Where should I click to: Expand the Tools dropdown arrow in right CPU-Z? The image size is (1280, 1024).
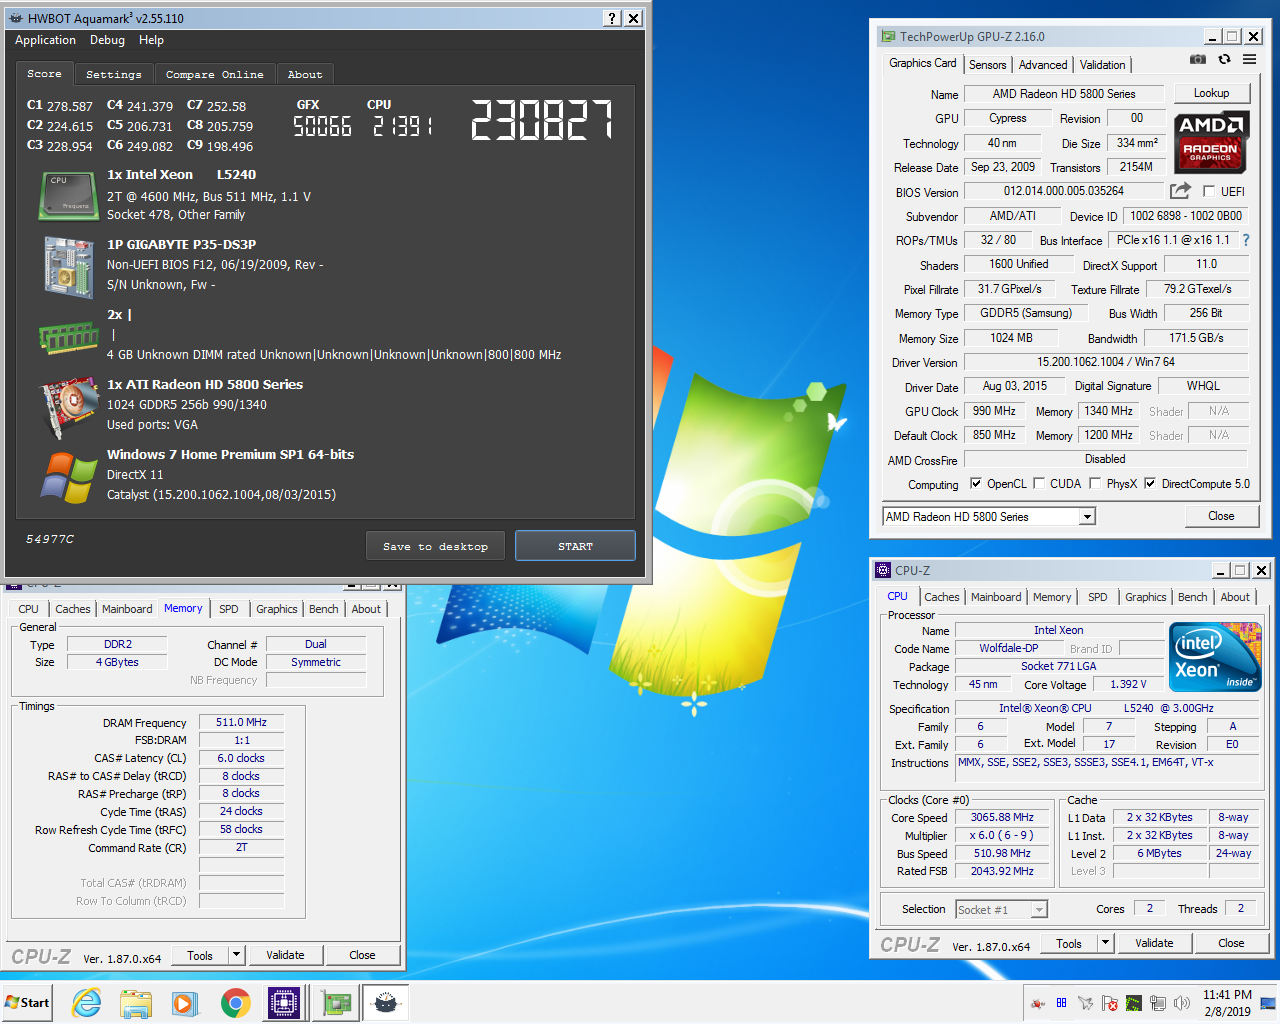click(1105, 943)
